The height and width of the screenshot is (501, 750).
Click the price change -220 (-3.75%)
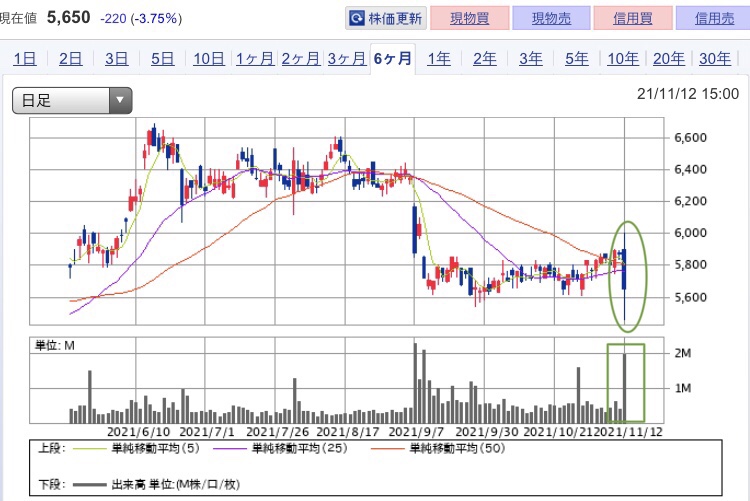pyautogui.click(x=141, y=19)
